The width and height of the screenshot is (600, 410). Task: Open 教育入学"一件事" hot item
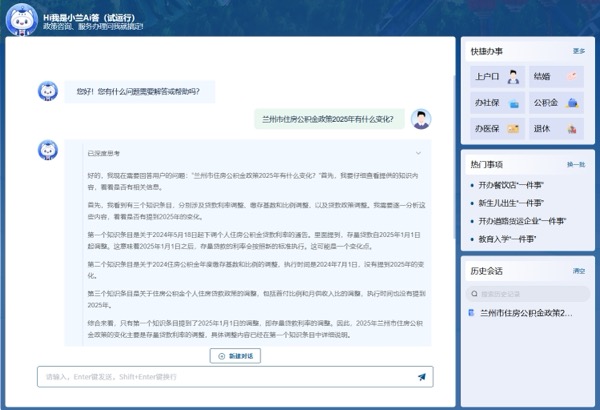(507, 239)
